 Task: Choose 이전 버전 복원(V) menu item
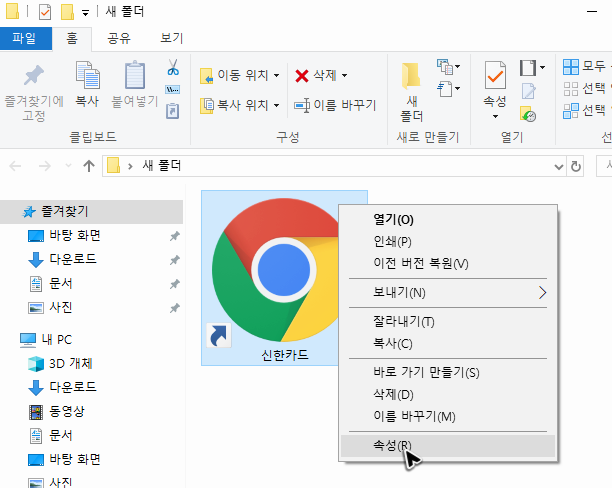[448, 263]
